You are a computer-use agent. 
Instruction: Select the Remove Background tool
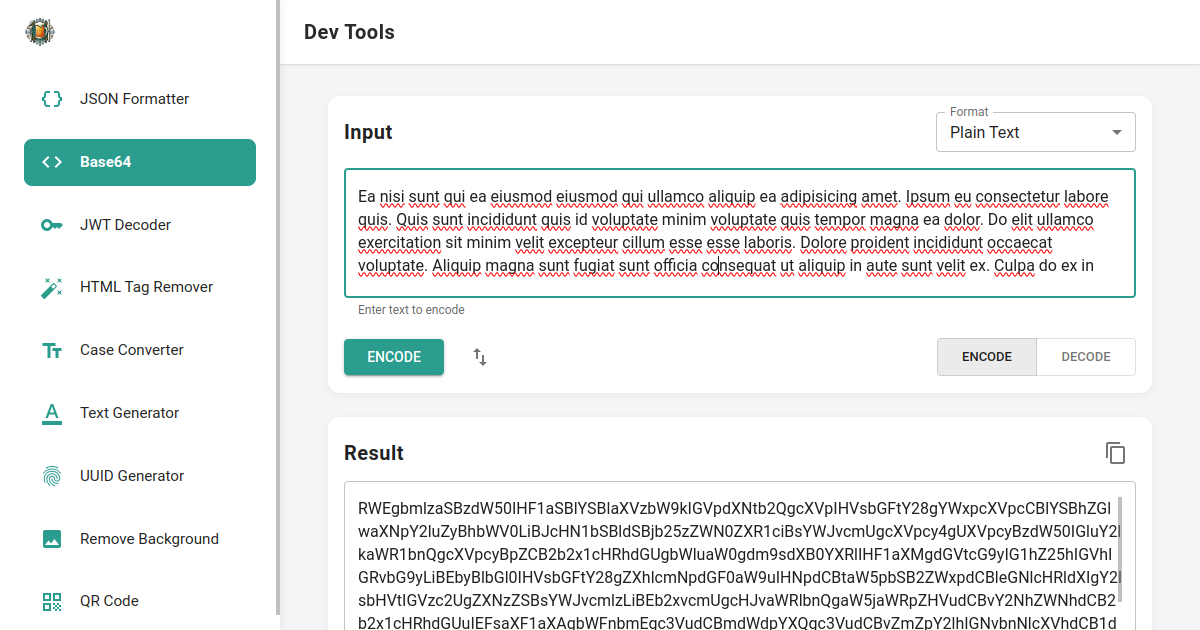pos(149,539)
